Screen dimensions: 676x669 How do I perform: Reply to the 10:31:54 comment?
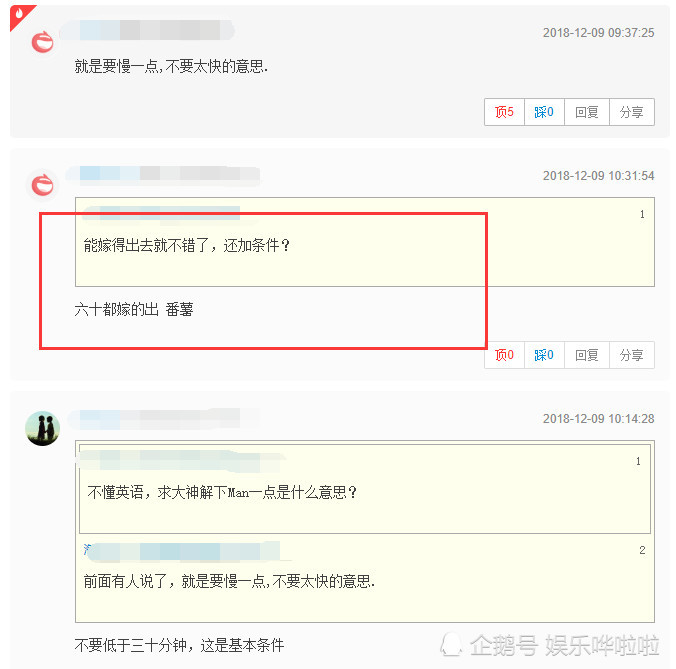tap(587, 355)
